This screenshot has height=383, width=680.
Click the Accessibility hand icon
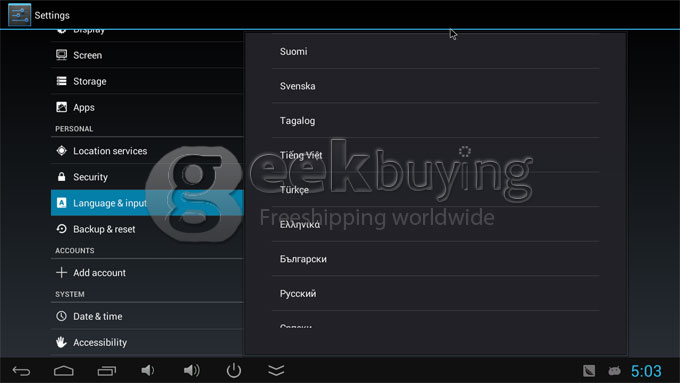click(62, 342)
